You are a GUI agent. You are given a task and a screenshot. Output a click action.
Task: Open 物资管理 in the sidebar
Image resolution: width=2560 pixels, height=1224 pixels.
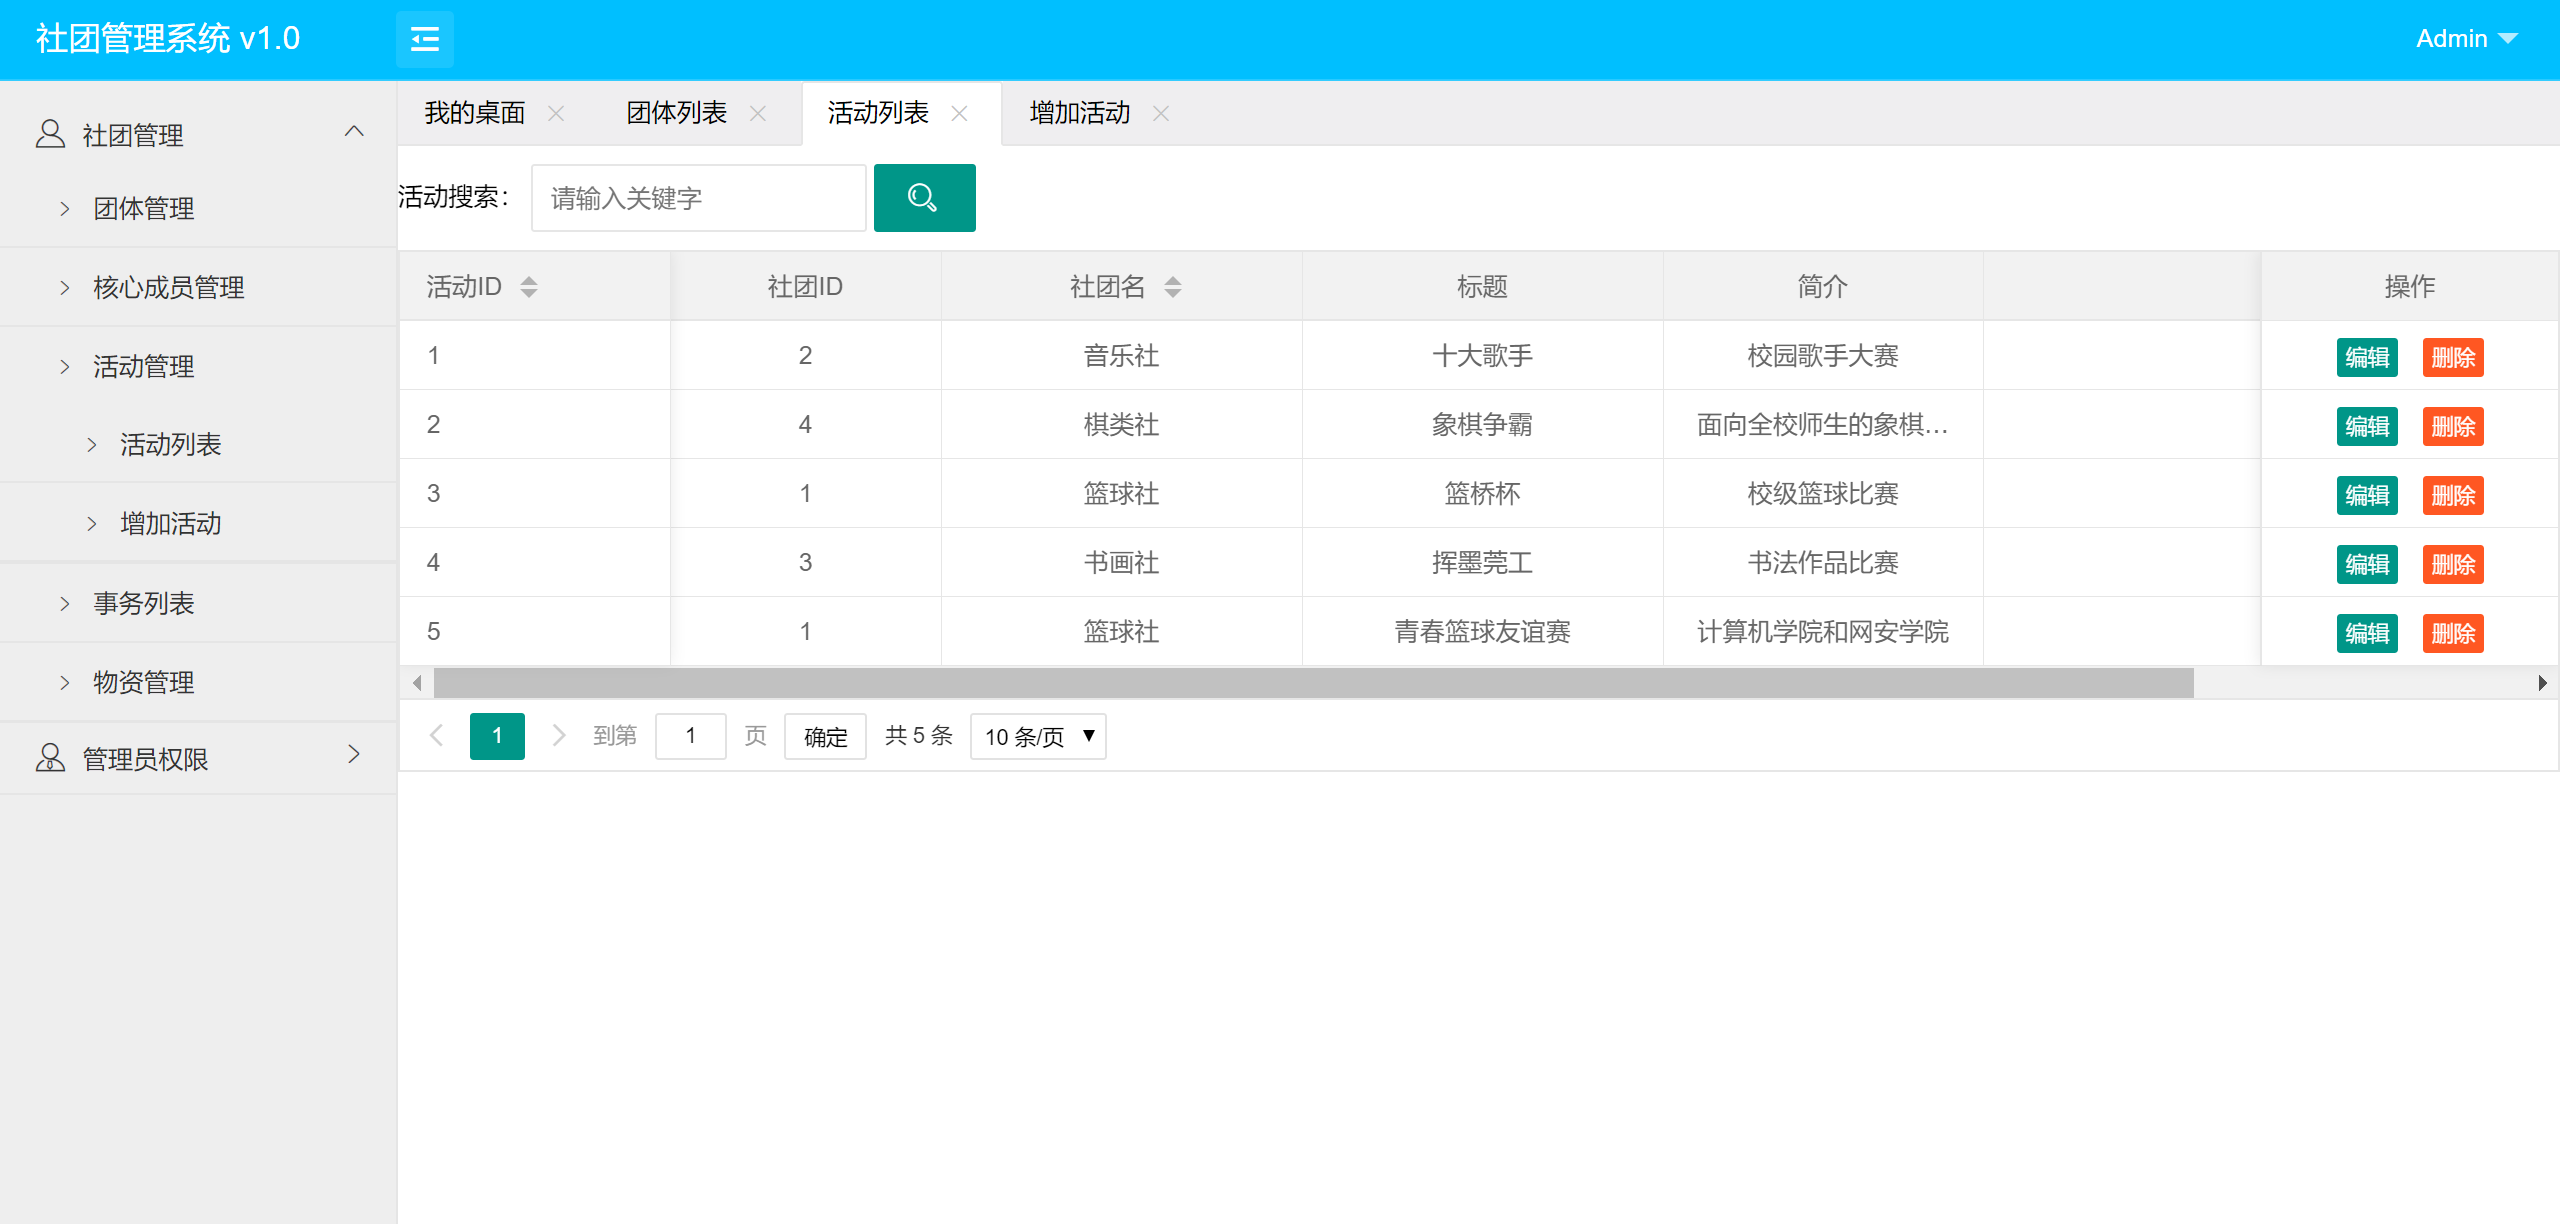(x=143, y=683)
